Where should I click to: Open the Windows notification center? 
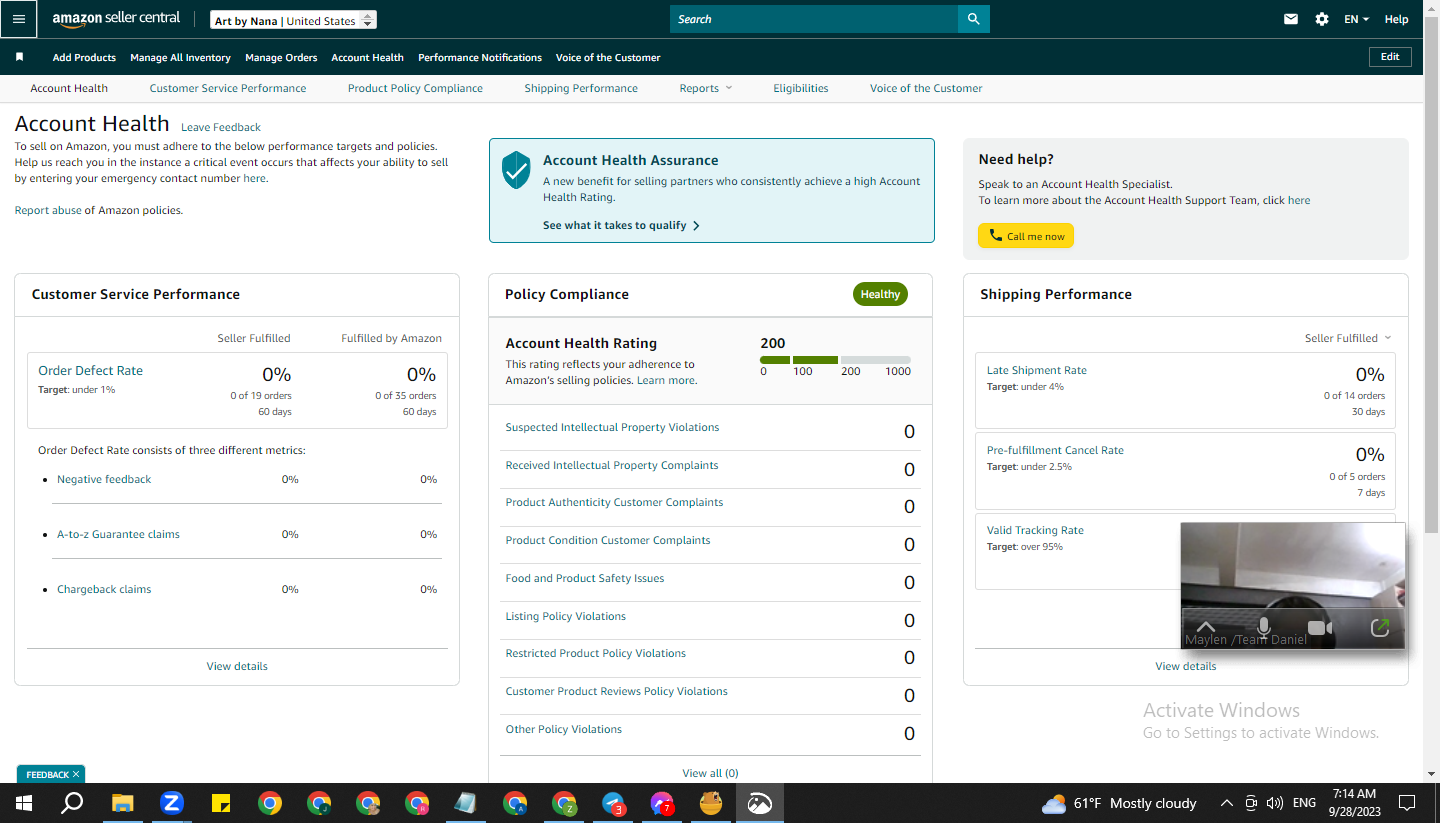[x=1407, y=803]
